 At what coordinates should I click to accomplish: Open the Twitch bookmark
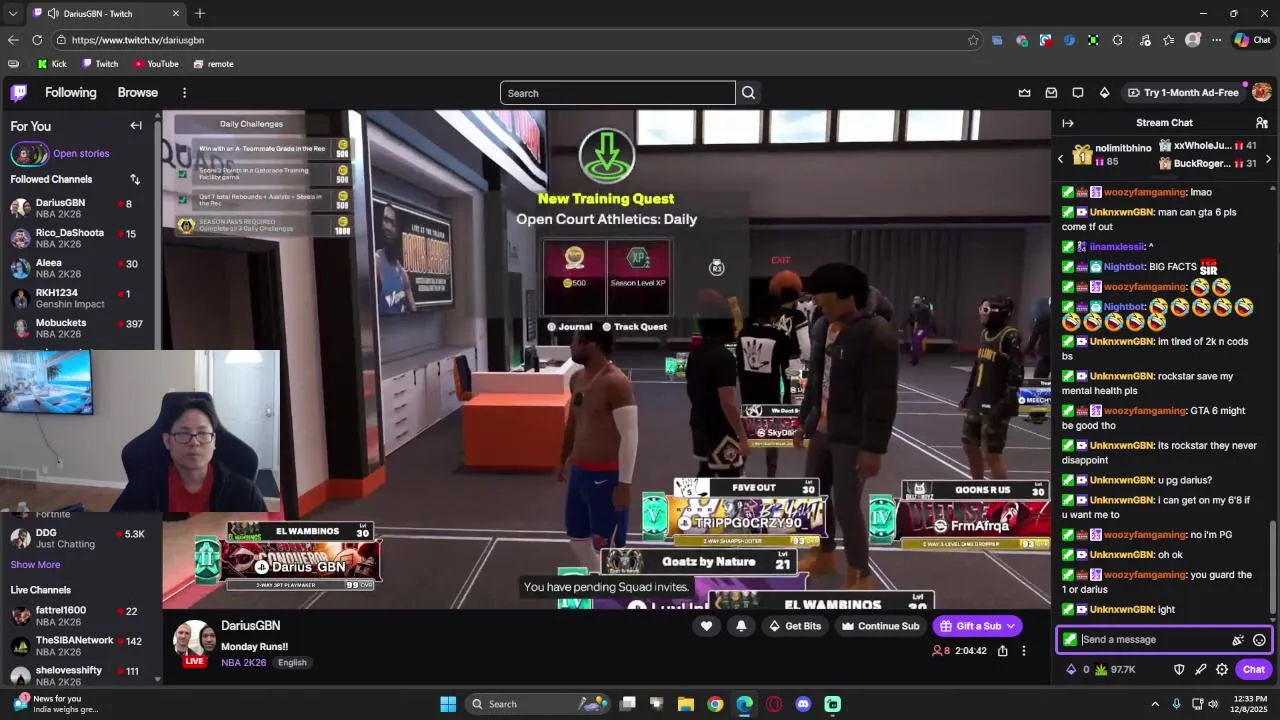point(100,64)
